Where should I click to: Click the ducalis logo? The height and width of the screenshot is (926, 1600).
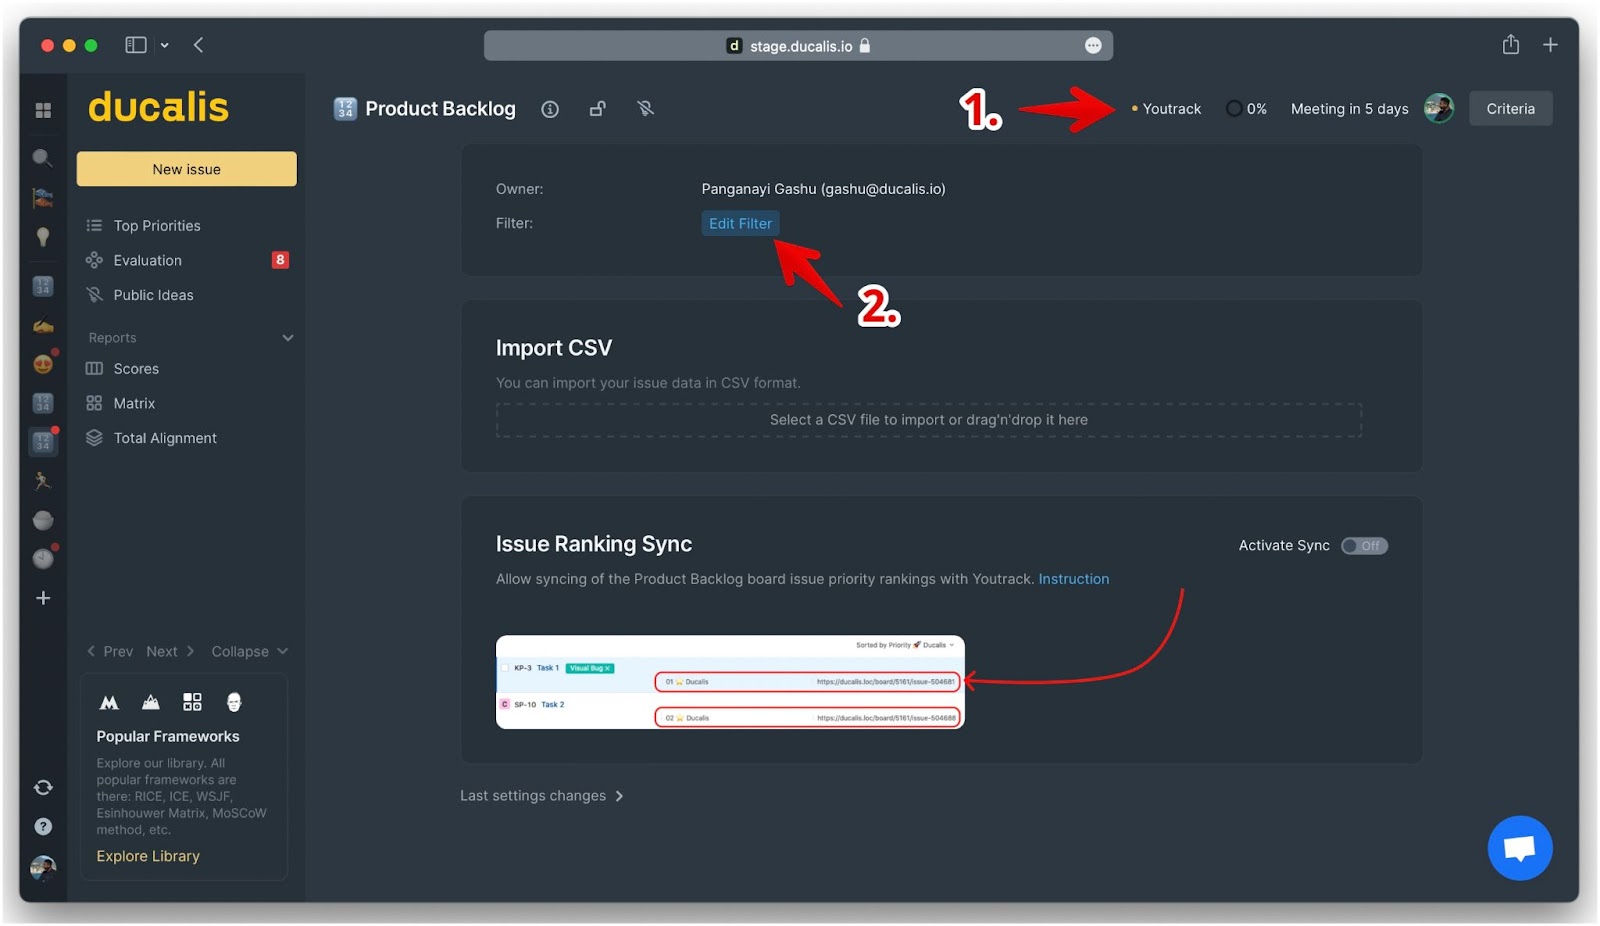(158, 107)
